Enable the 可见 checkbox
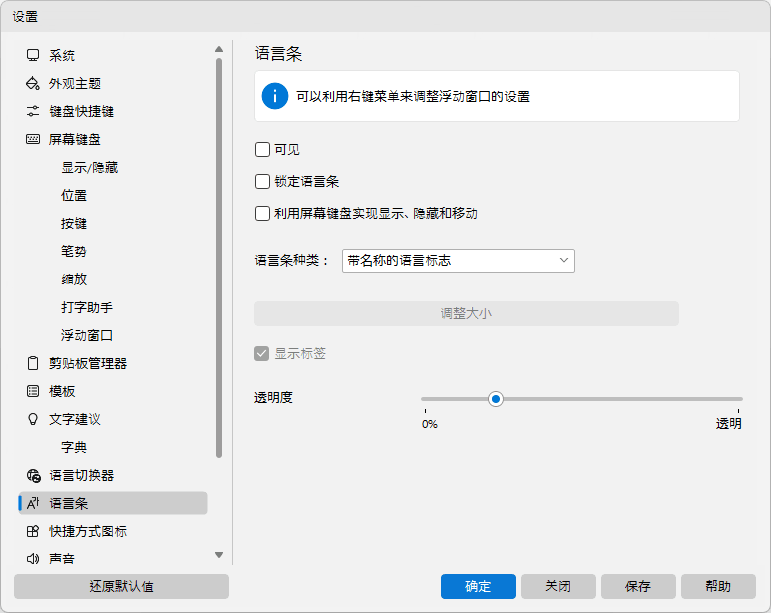771x613 pixels. 262,149
